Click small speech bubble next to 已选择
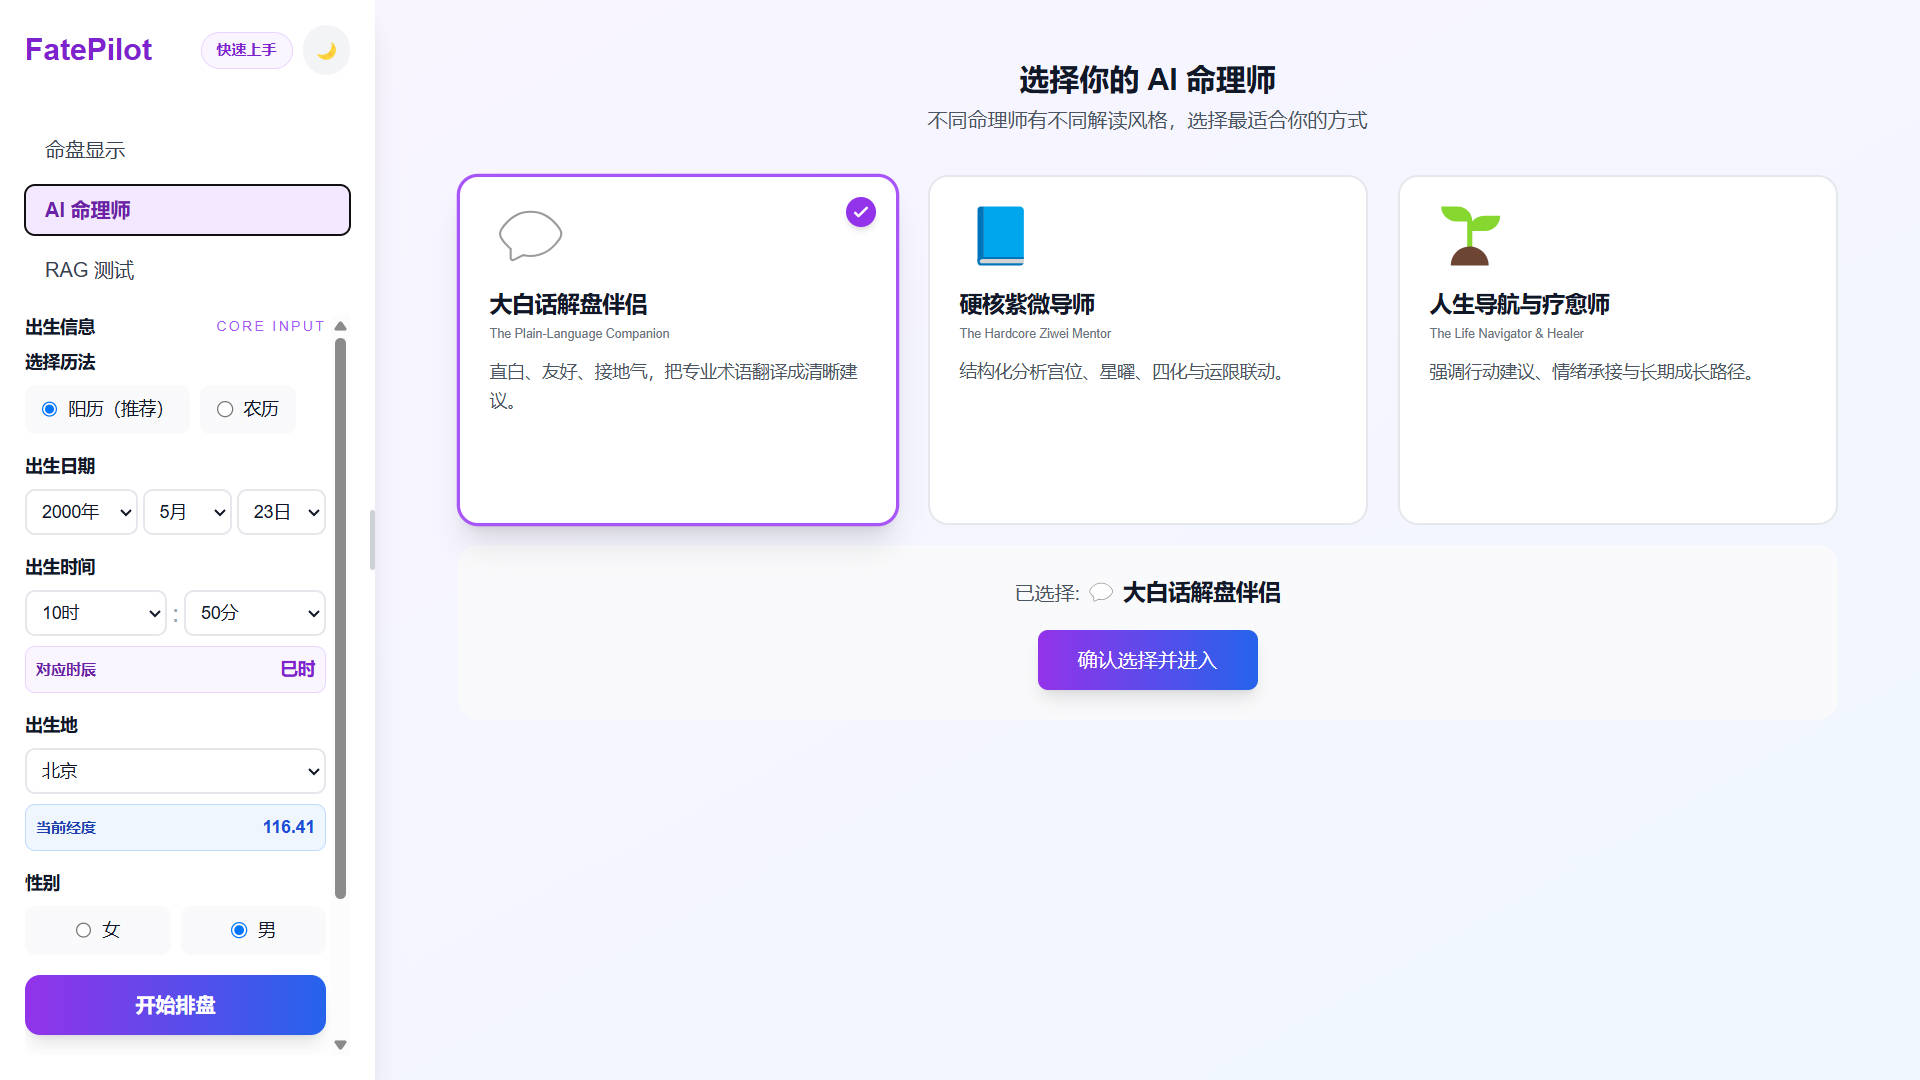 pos(1101,593)
